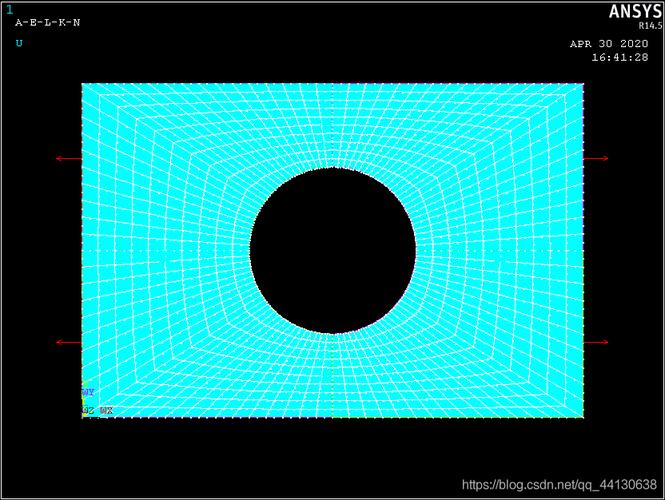Pick the lower left red force arrow
The image size is (665, 500).
pos(69,342)
